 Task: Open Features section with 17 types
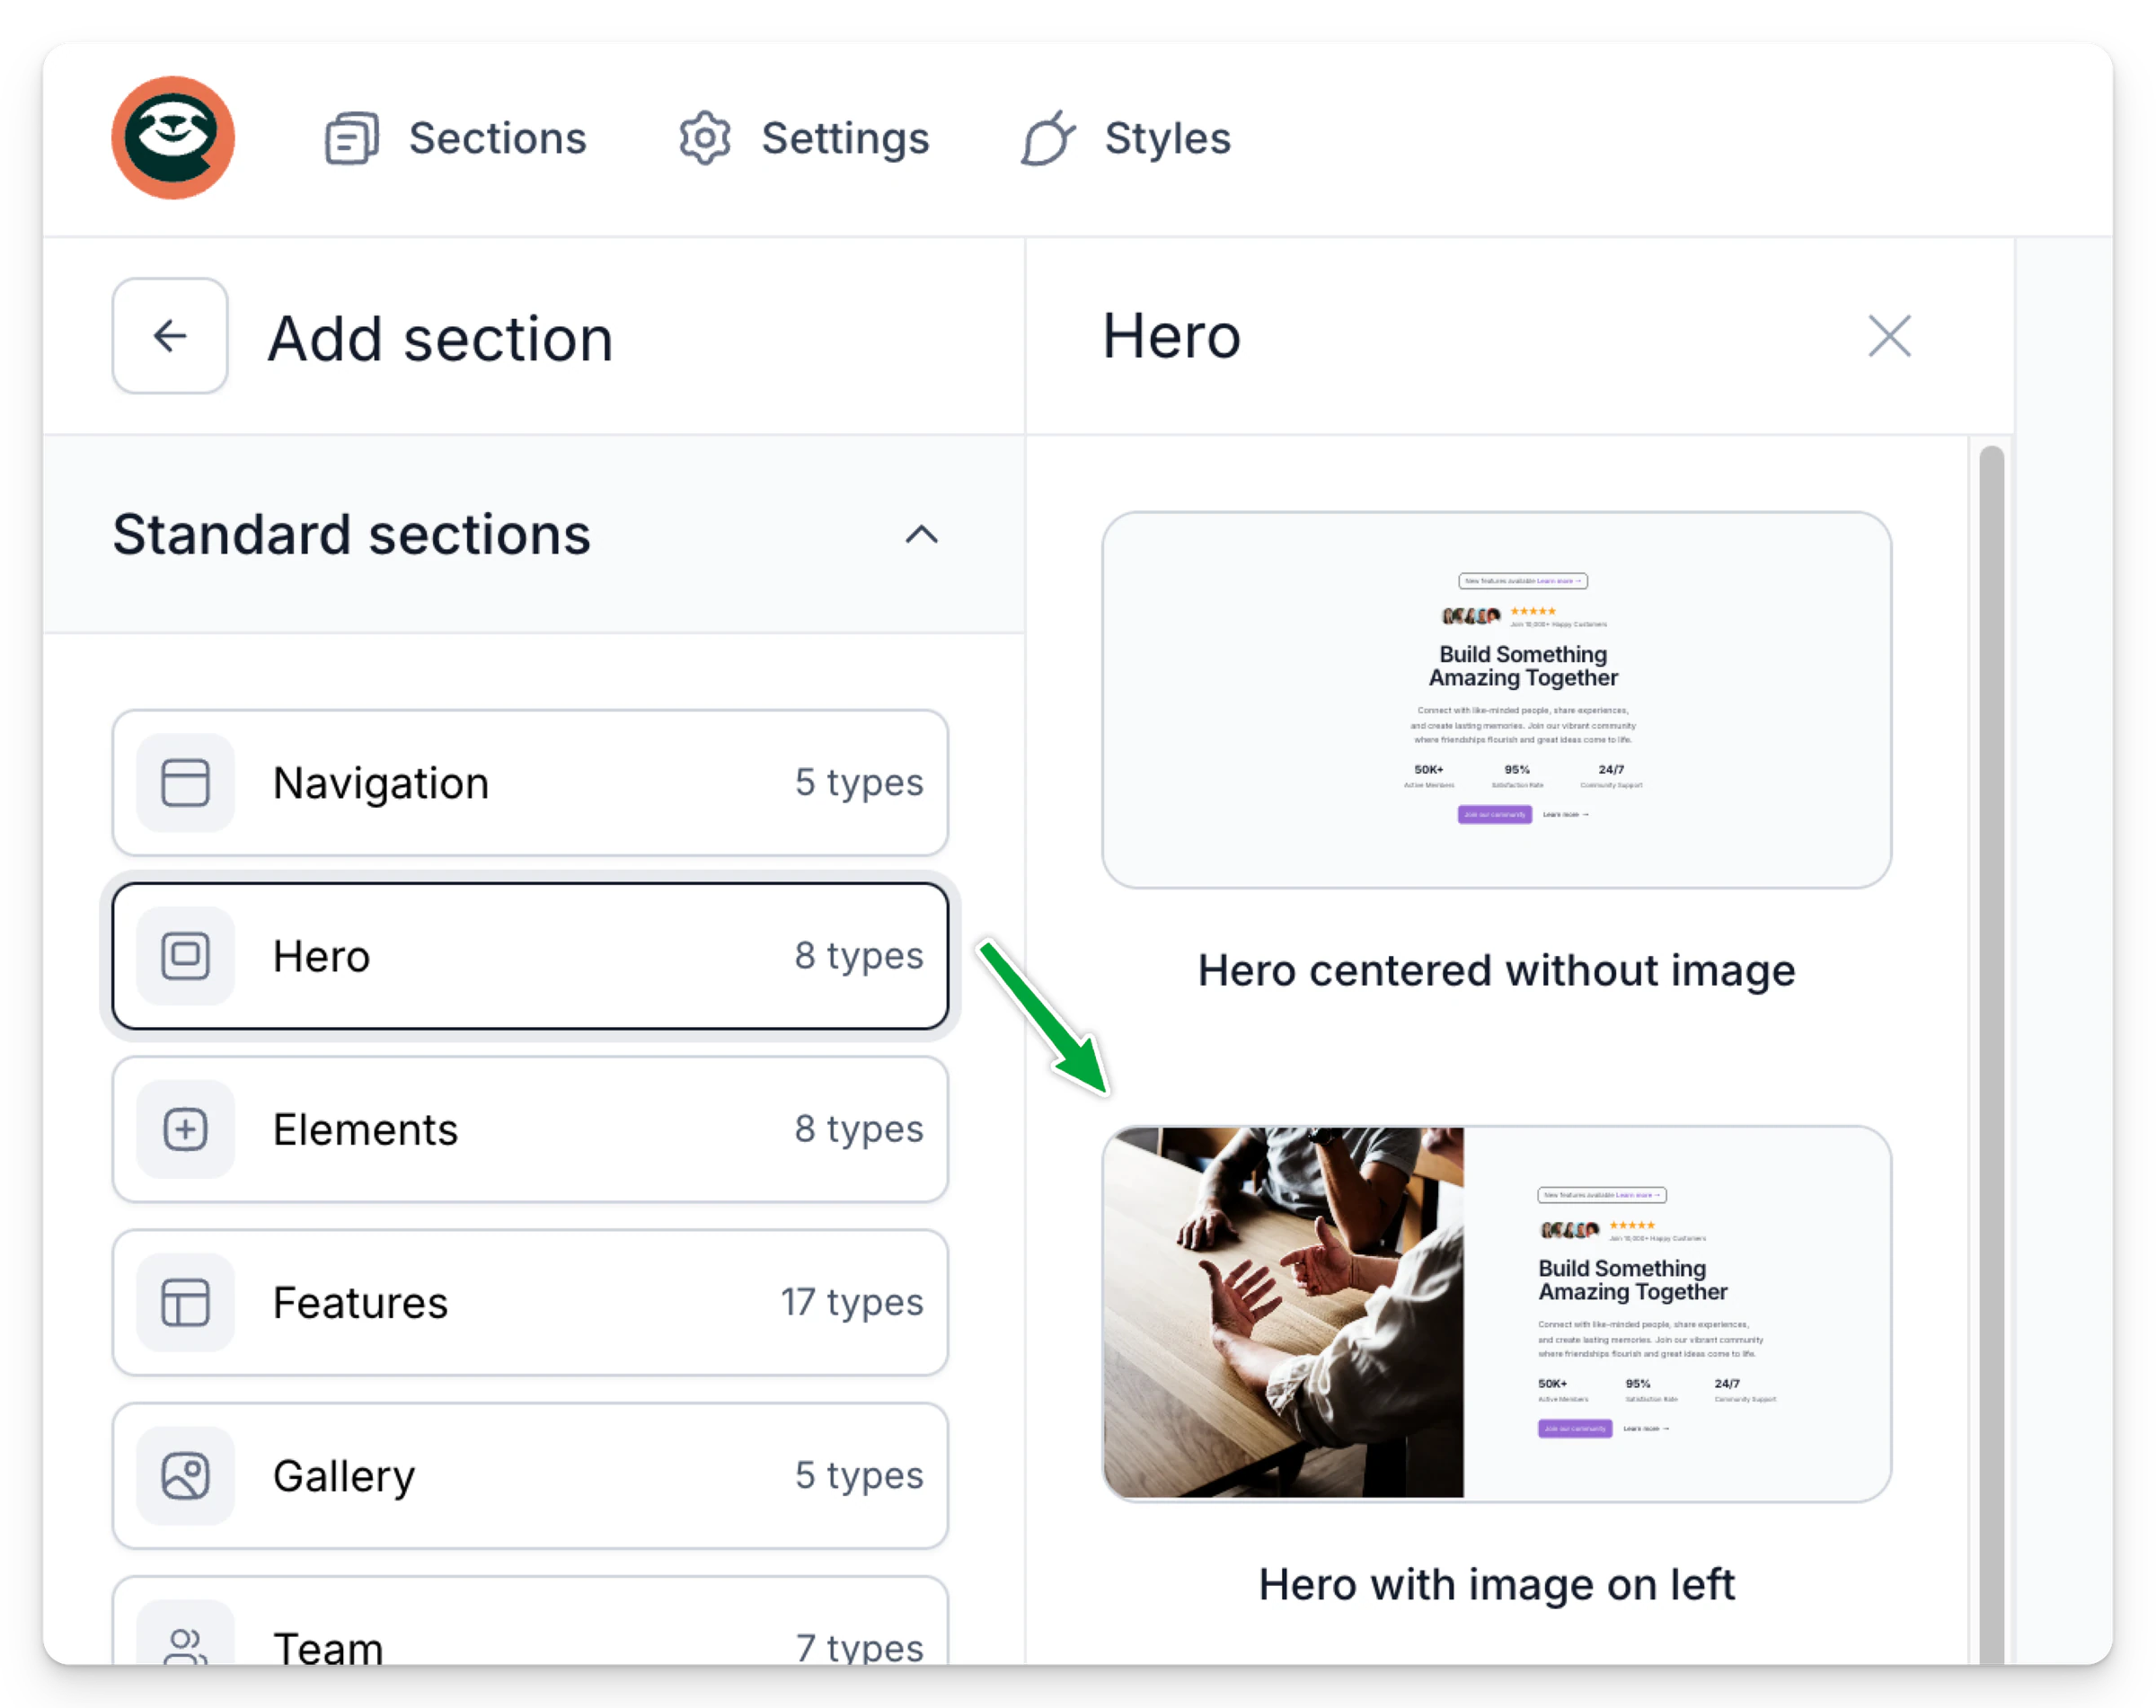(530, 1302)
